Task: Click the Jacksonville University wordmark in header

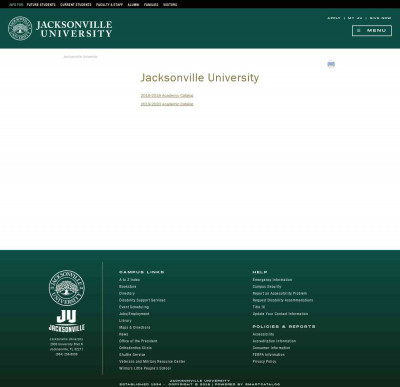Action: (74, 29)
